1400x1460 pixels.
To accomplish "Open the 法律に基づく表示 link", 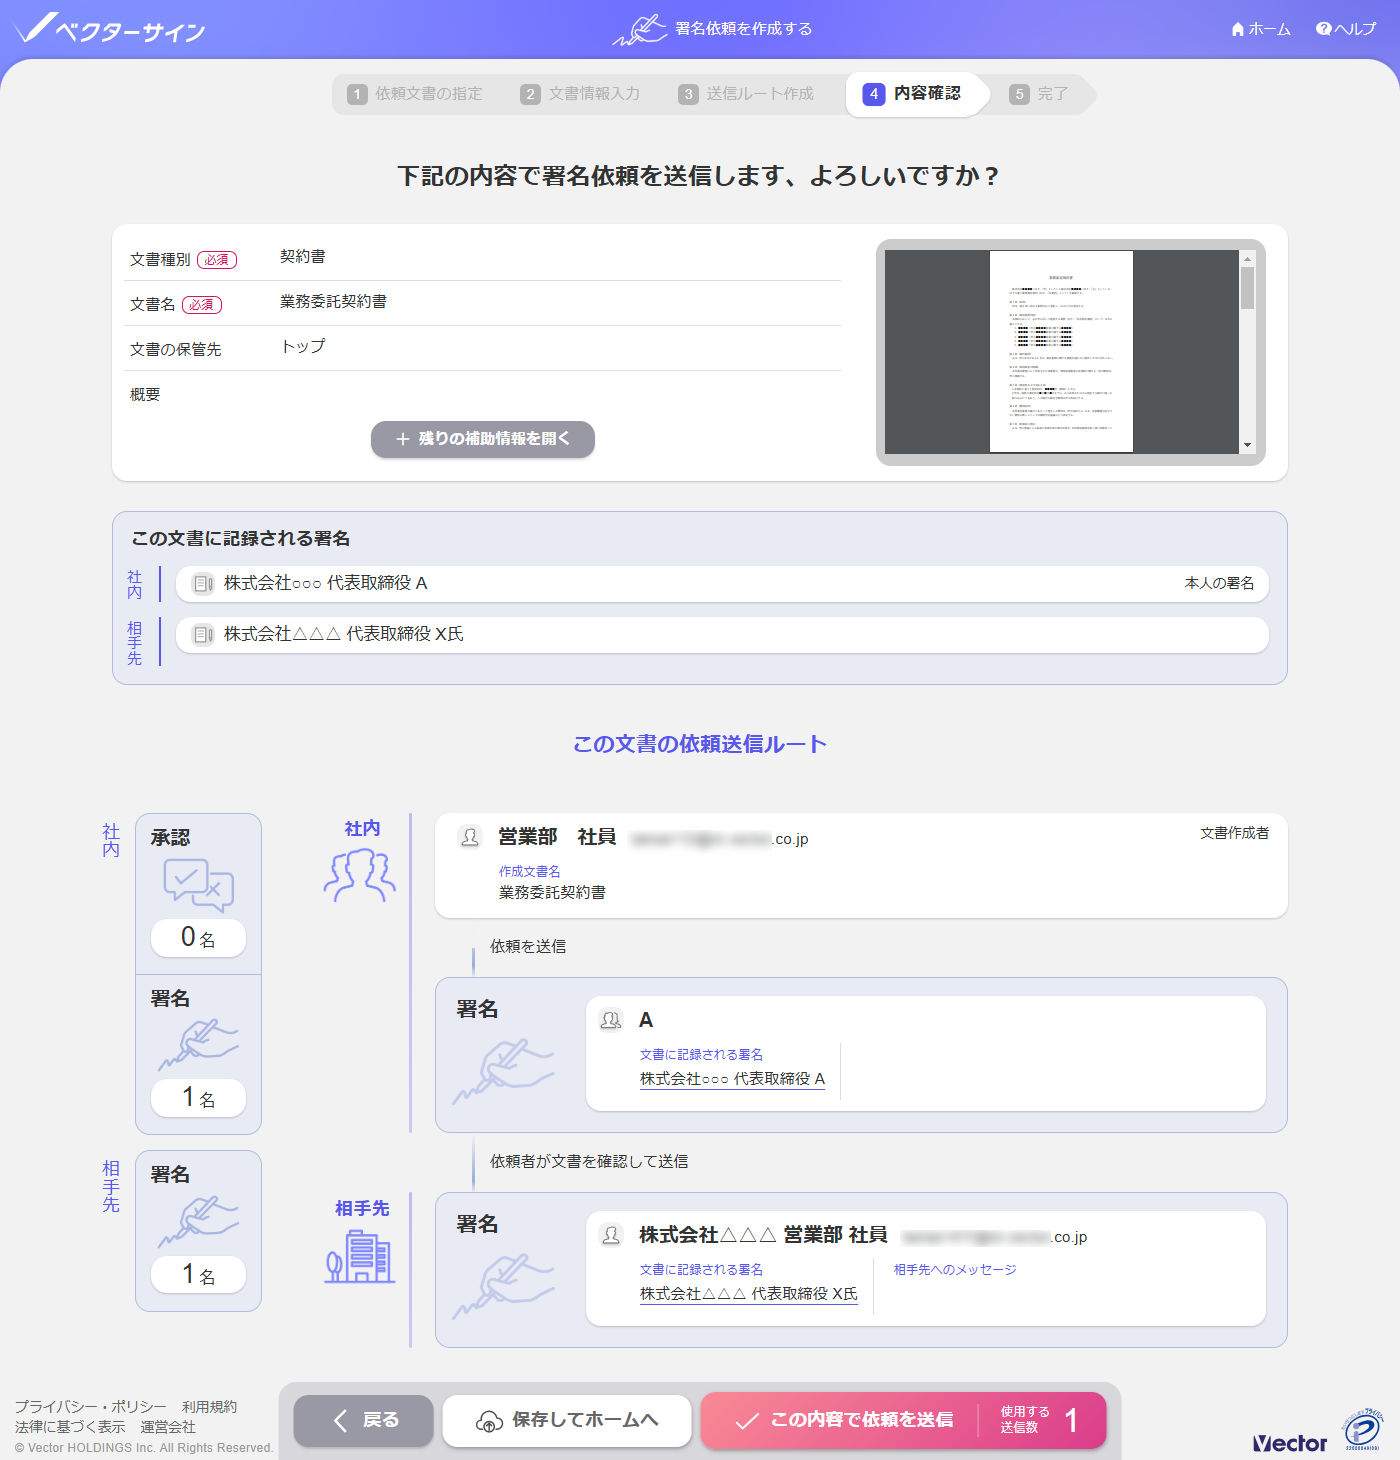I will (70, 1427).
